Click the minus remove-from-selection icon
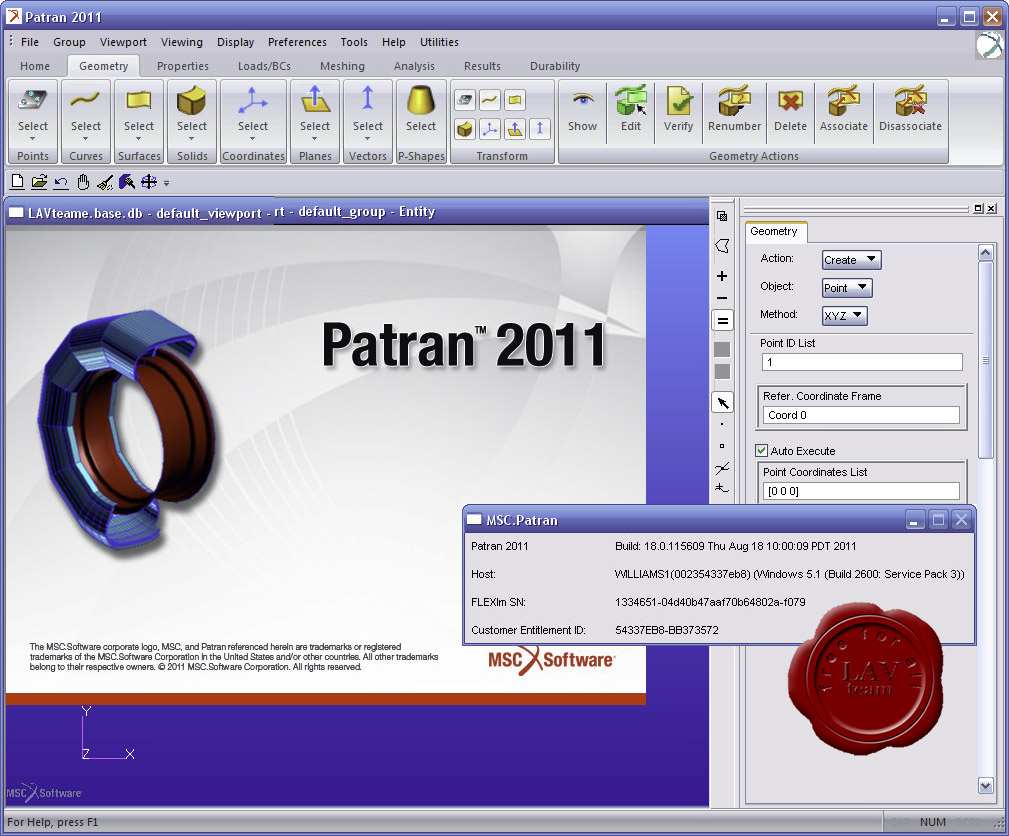 pyautogui.click(x=722, y=298)
